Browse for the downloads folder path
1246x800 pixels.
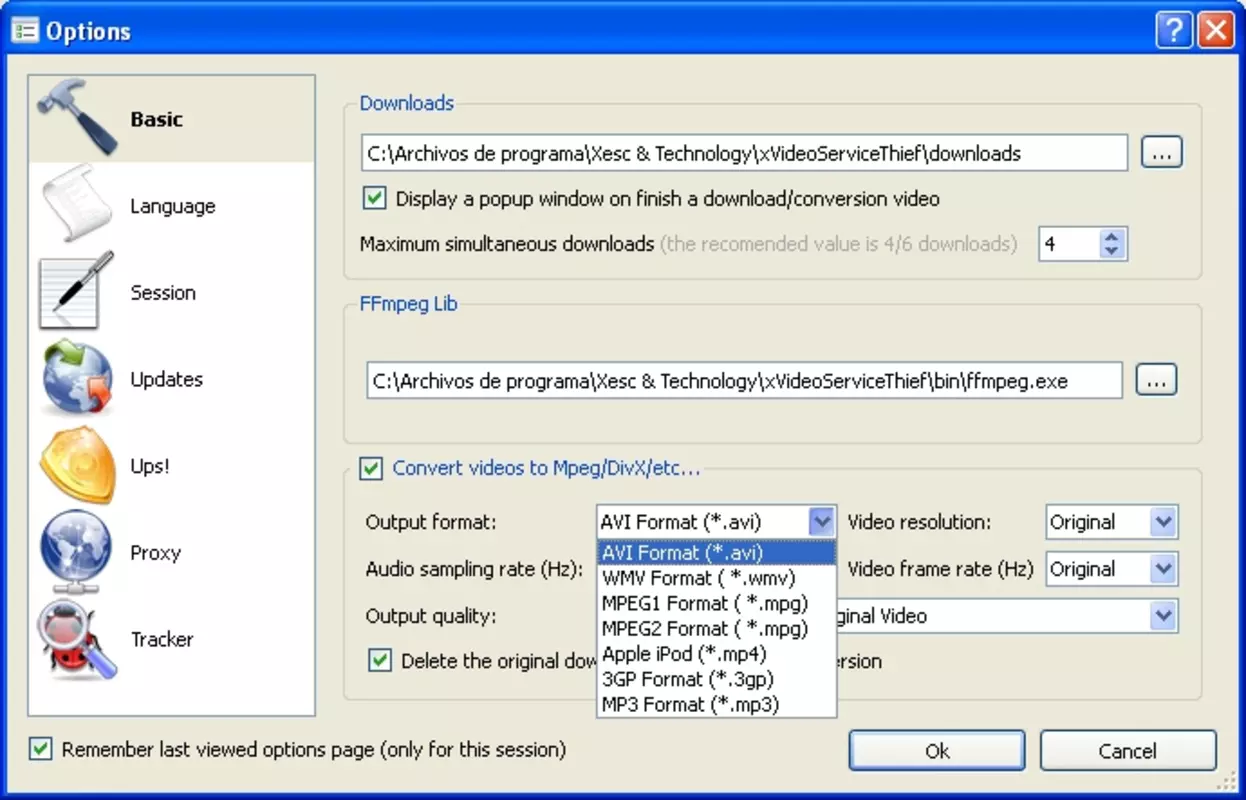[x=1161, y=153]
